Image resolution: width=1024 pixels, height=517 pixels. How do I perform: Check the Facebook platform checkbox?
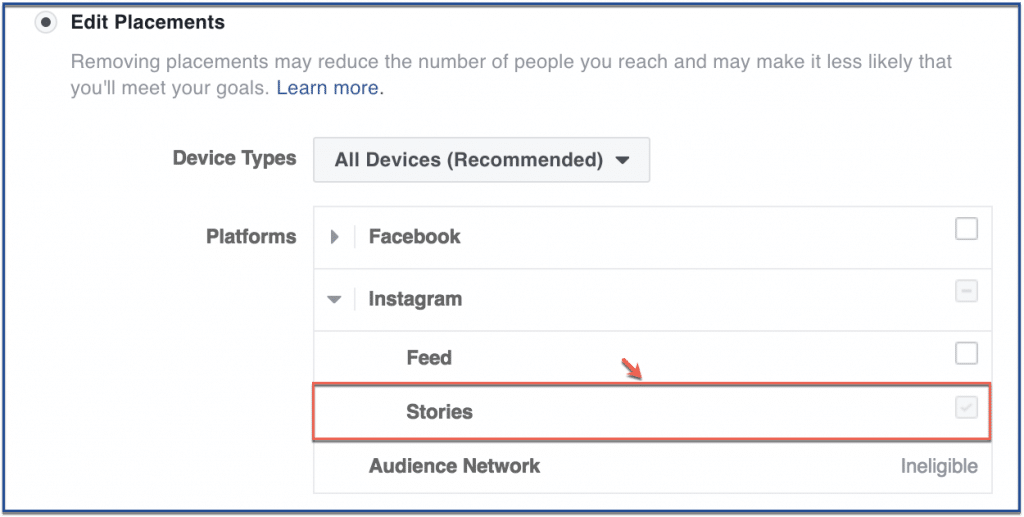pos(966,230)
